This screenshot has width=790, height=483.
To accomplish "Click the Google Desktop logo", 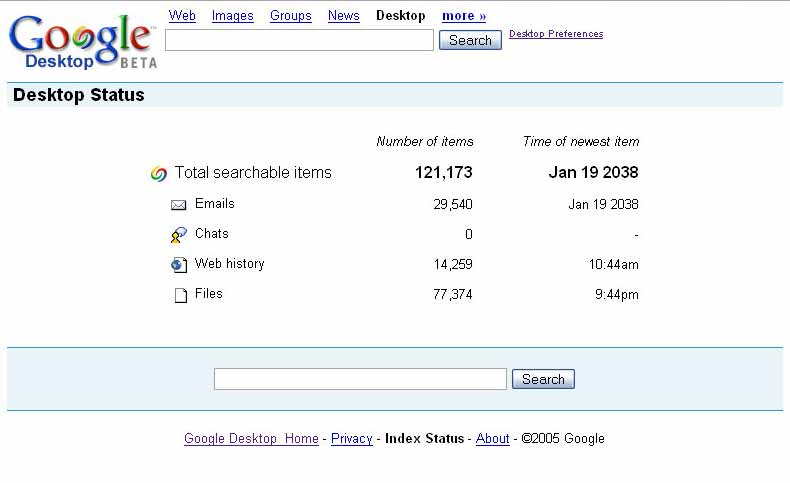I will pyautogui.click(x=83, y=41).
